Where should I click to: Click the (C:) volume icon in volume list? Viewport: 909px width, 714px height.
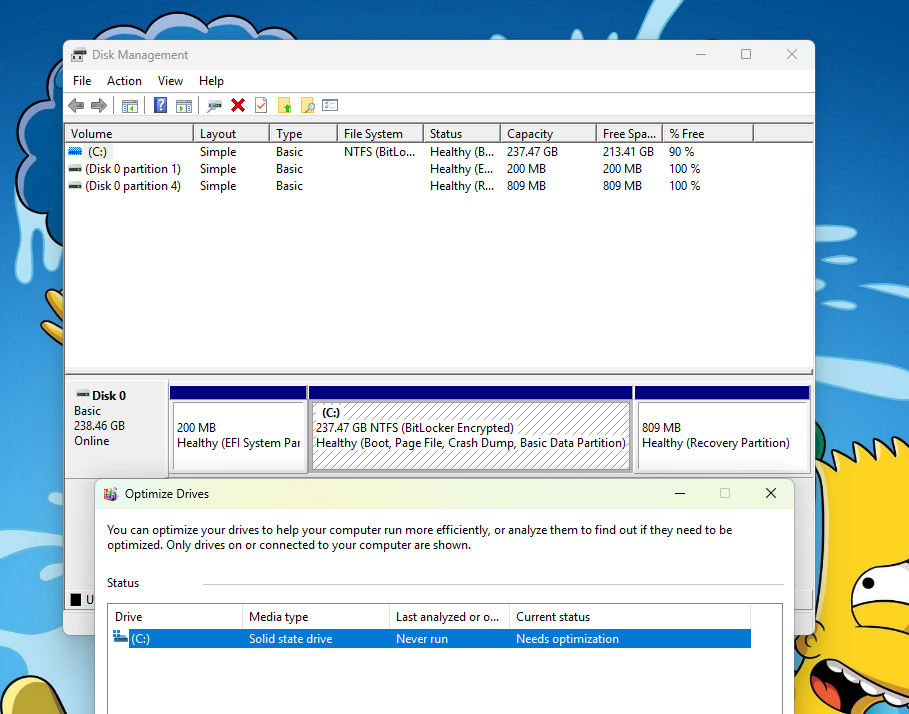point(75,151)
